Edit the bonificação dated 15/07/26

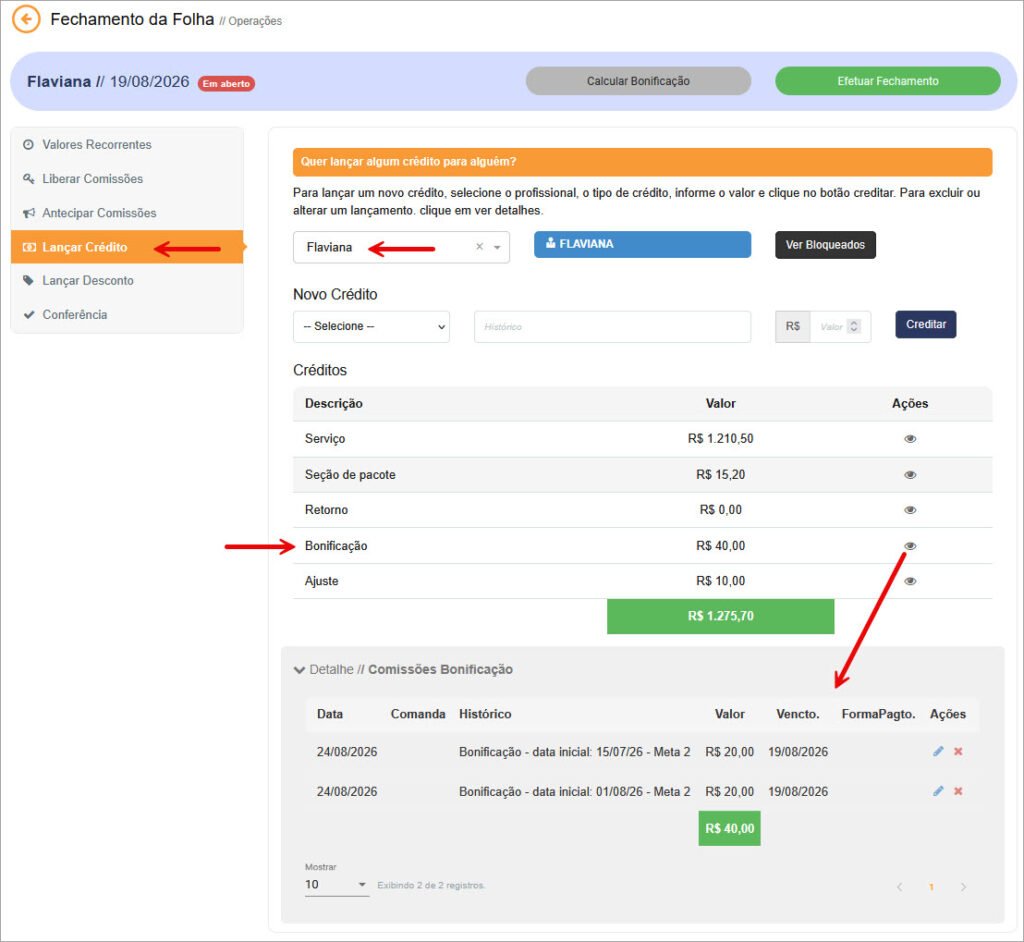[938, 751]
